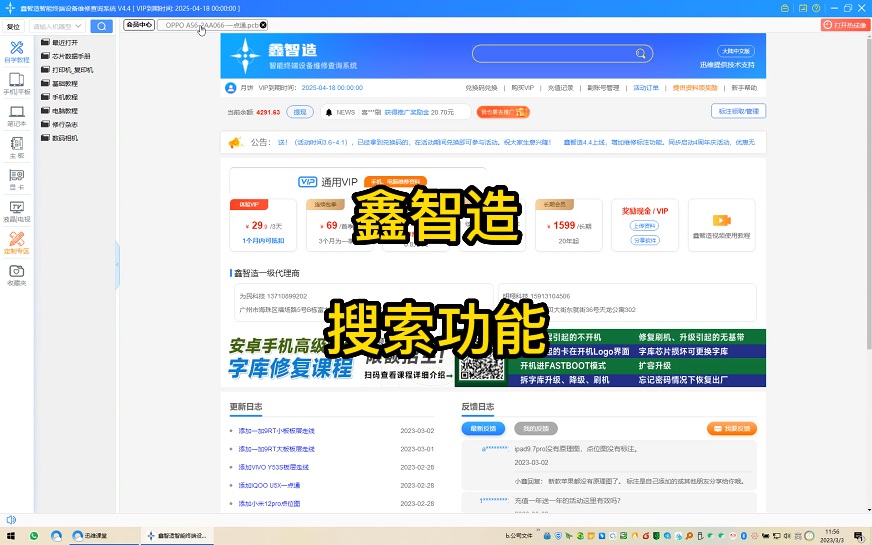Click the blue search button beside model input
872x545 pixels.
(x=101, y=26)
